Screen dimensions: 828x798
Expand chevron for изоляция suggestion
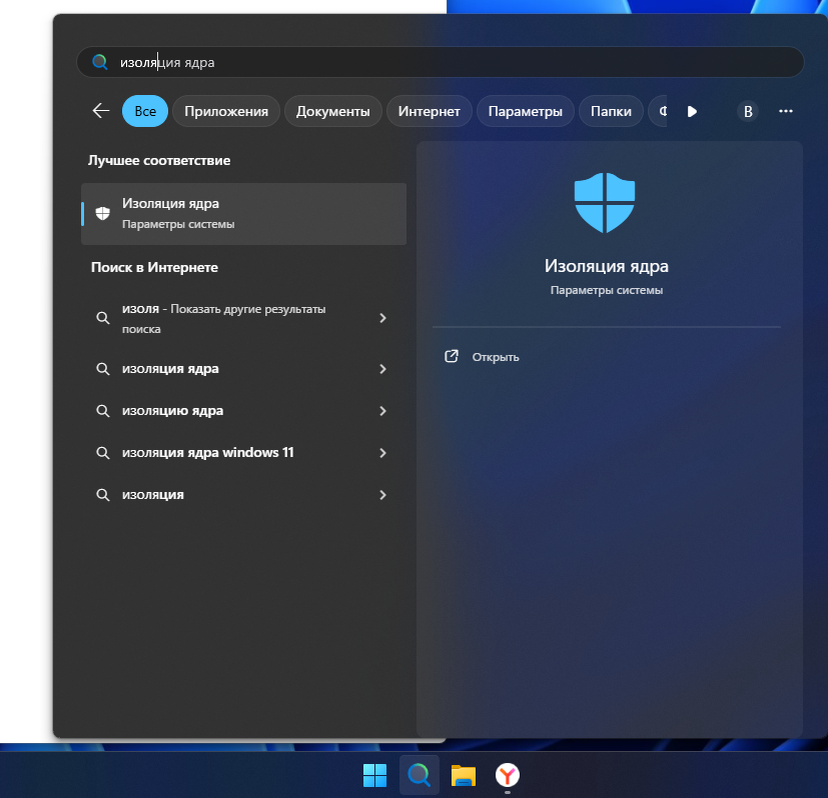coord(383,495)
